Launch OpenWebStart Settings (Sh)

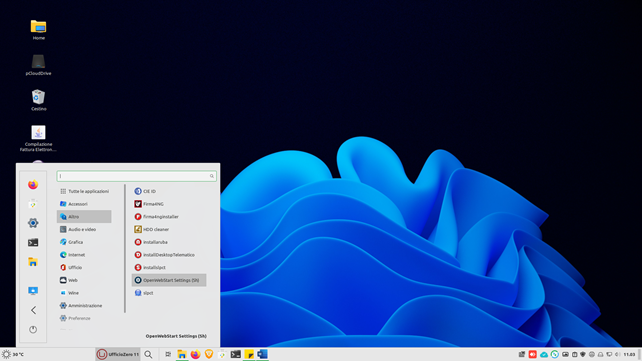point(169,280)
